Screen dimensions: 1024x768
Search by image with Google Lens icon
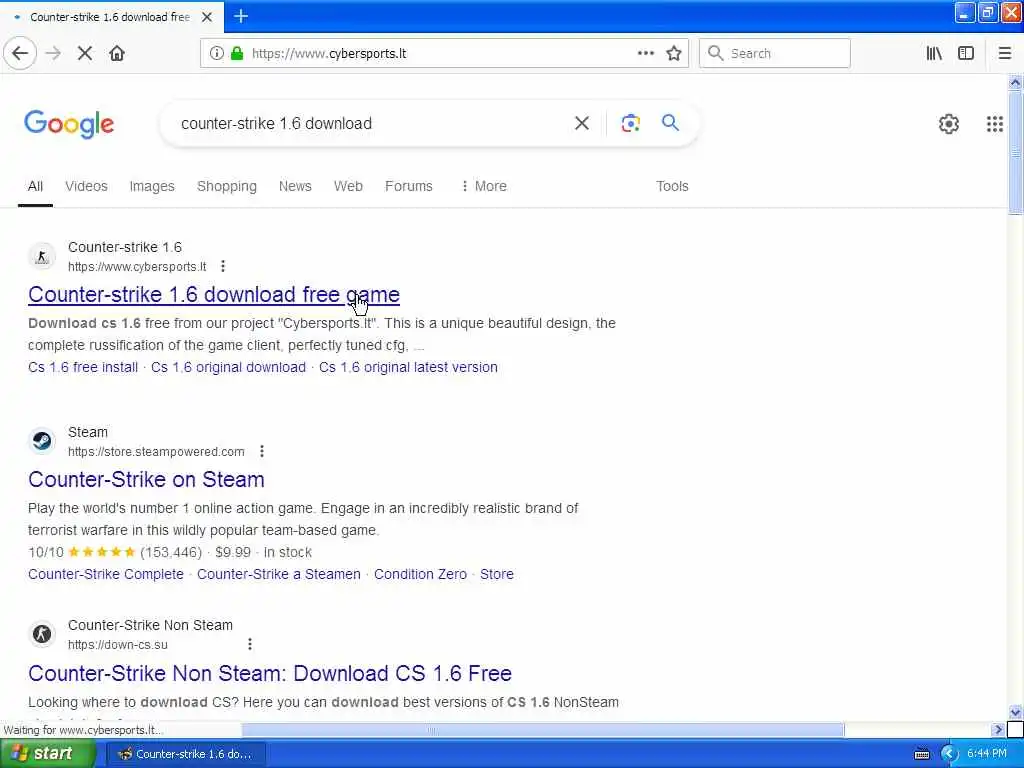point(630,123)
